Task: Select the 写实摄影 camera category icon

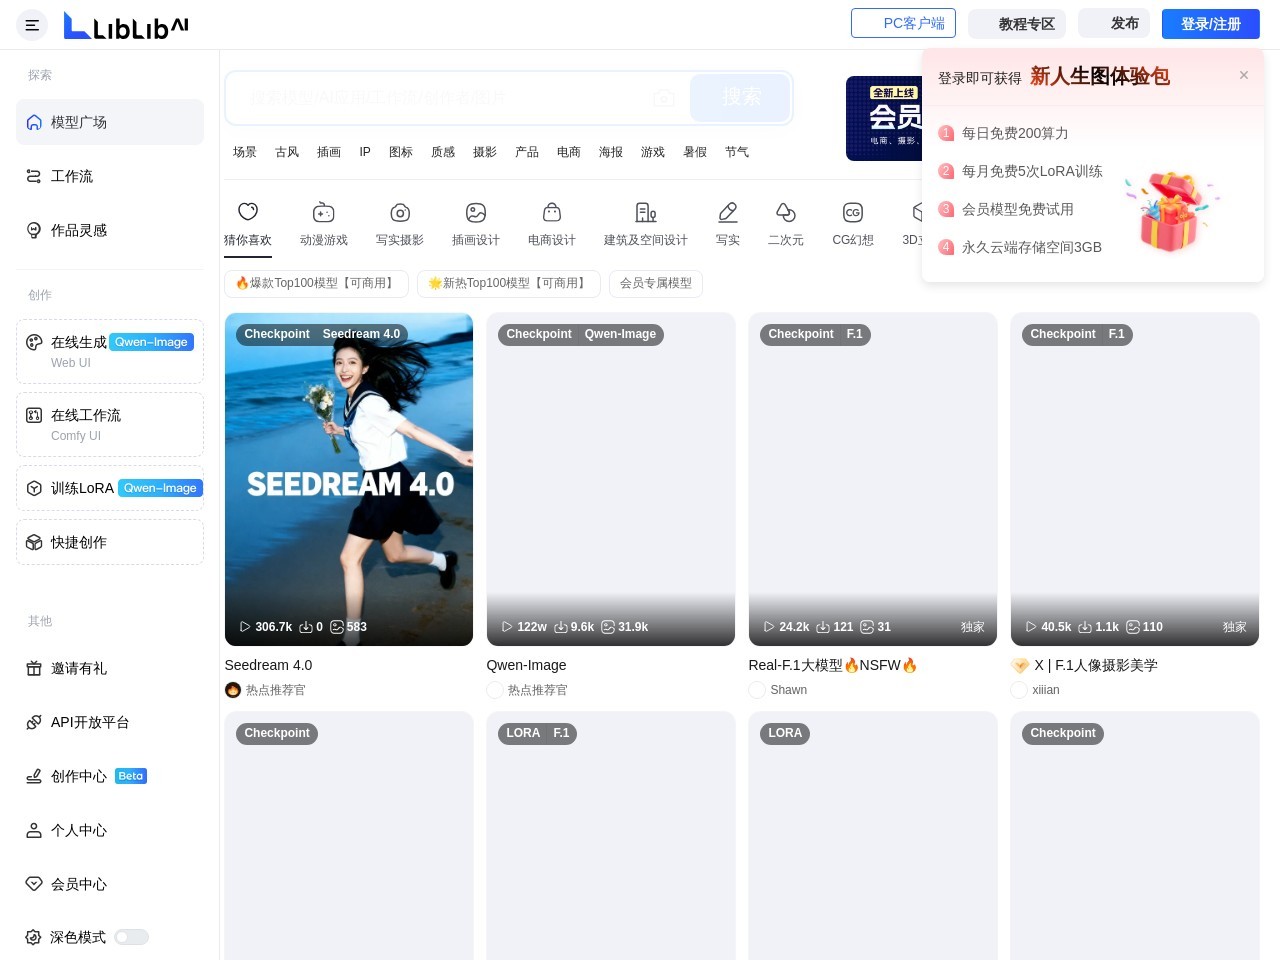Action: tap(400, 213)
